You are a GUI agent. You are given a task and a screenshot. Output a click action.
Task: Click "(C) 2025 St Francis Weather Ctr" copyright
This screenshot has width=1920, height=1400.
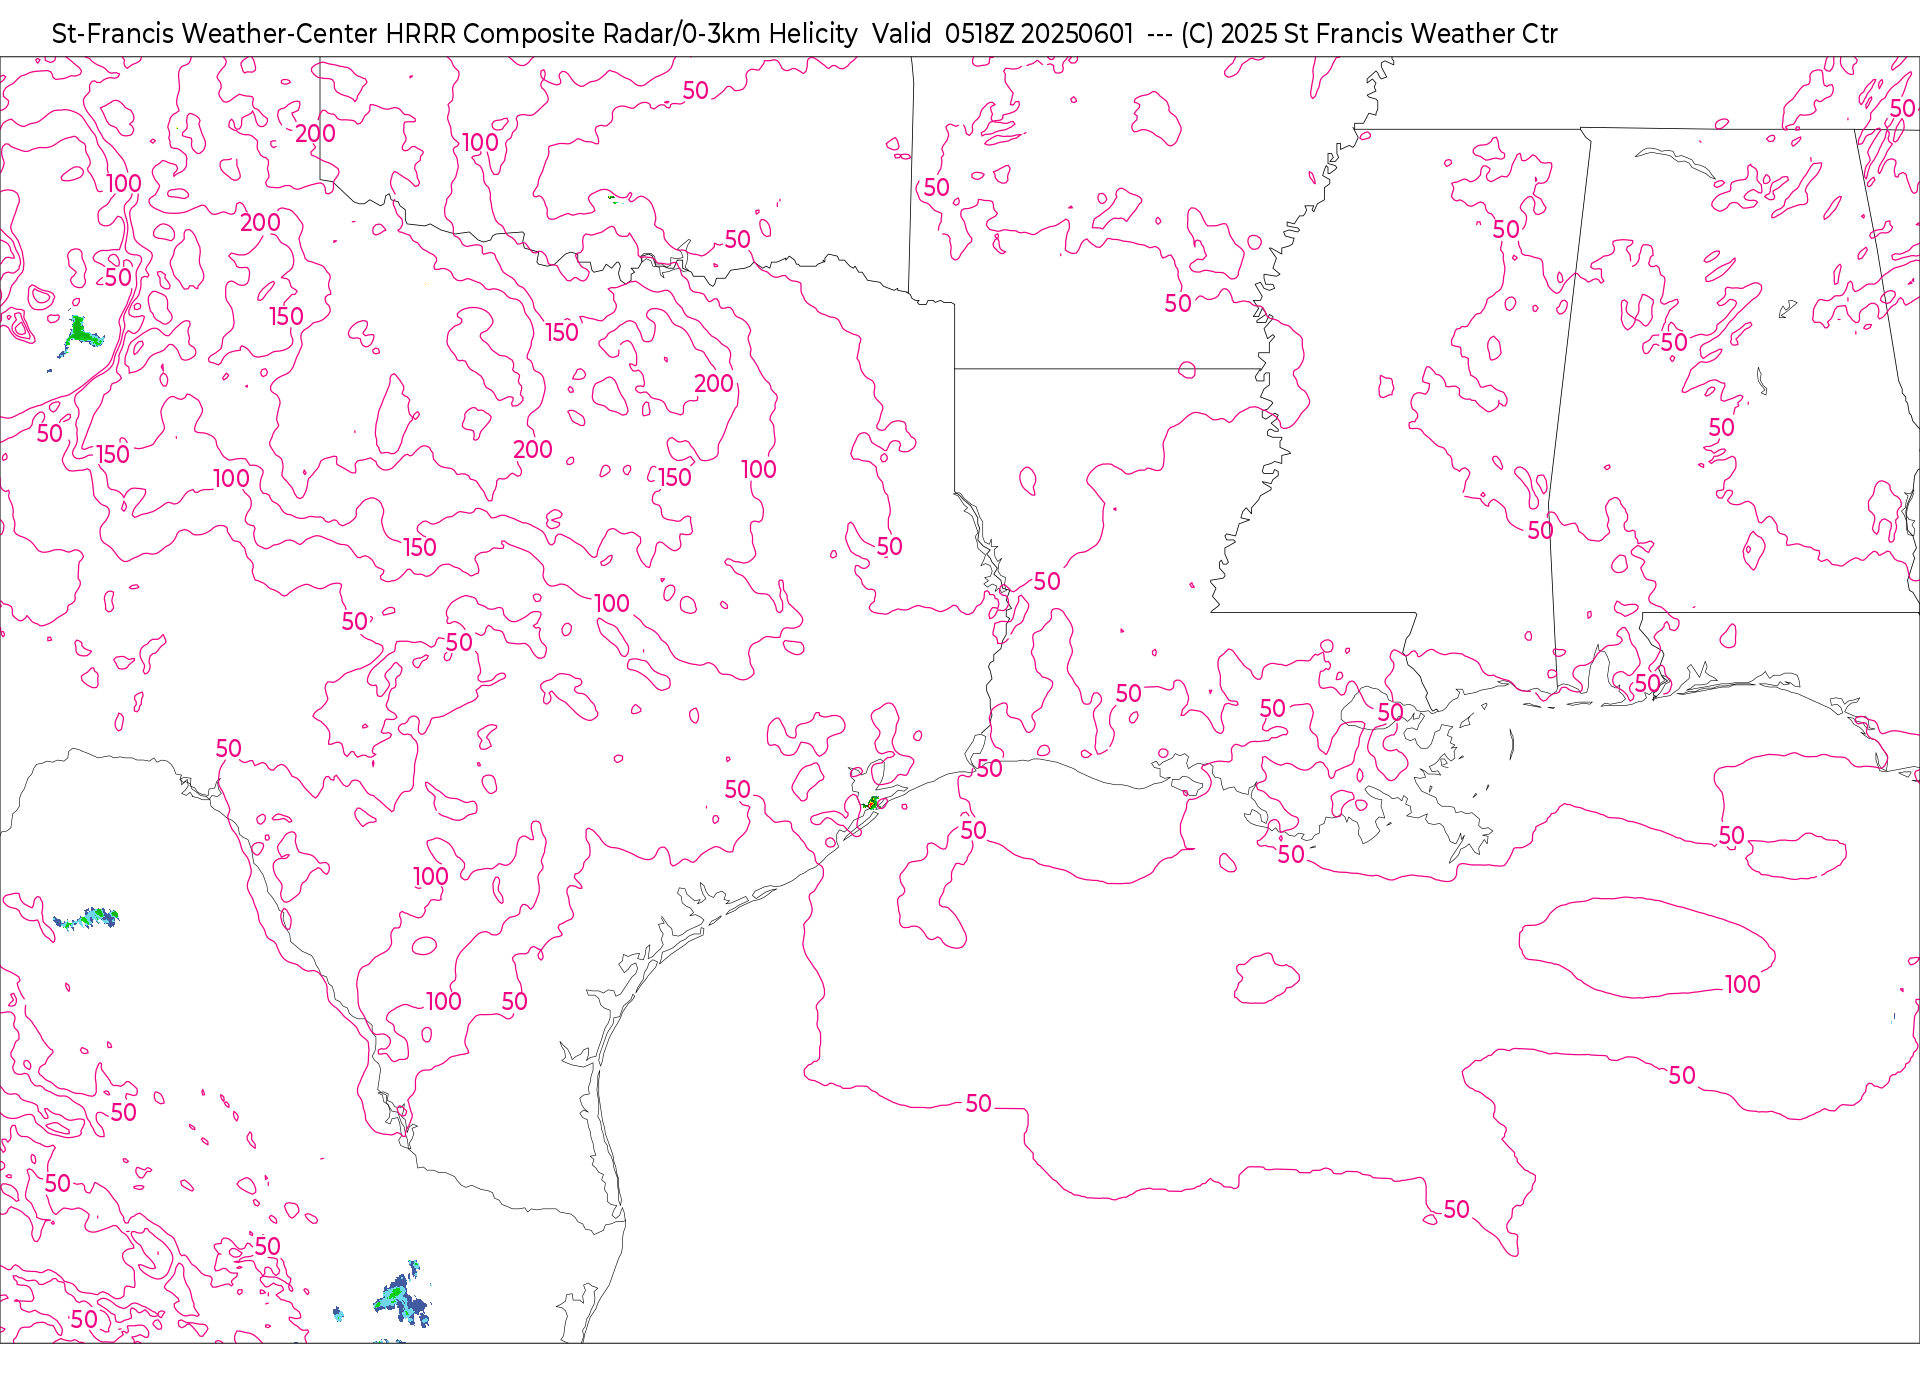click(x=1369, y=34)
